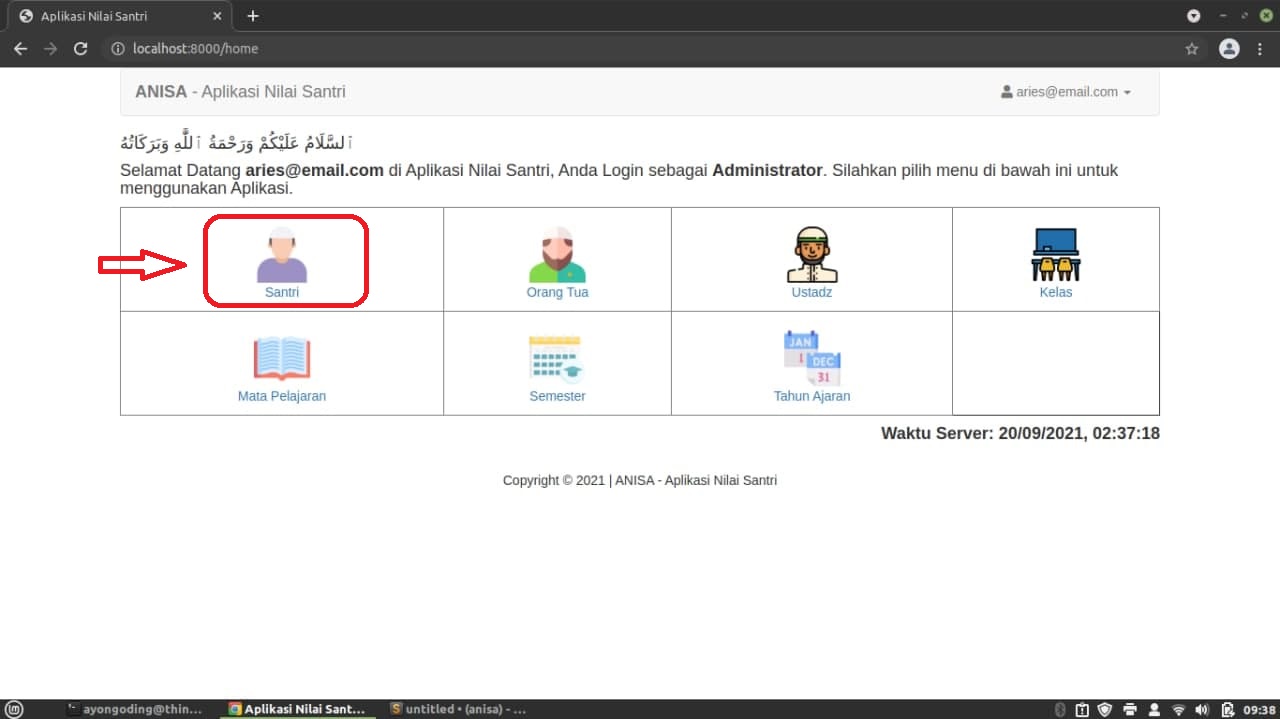Switch to the untitled anisa editor in taskbar
The image size is (1280, 719).
[458, 709]
